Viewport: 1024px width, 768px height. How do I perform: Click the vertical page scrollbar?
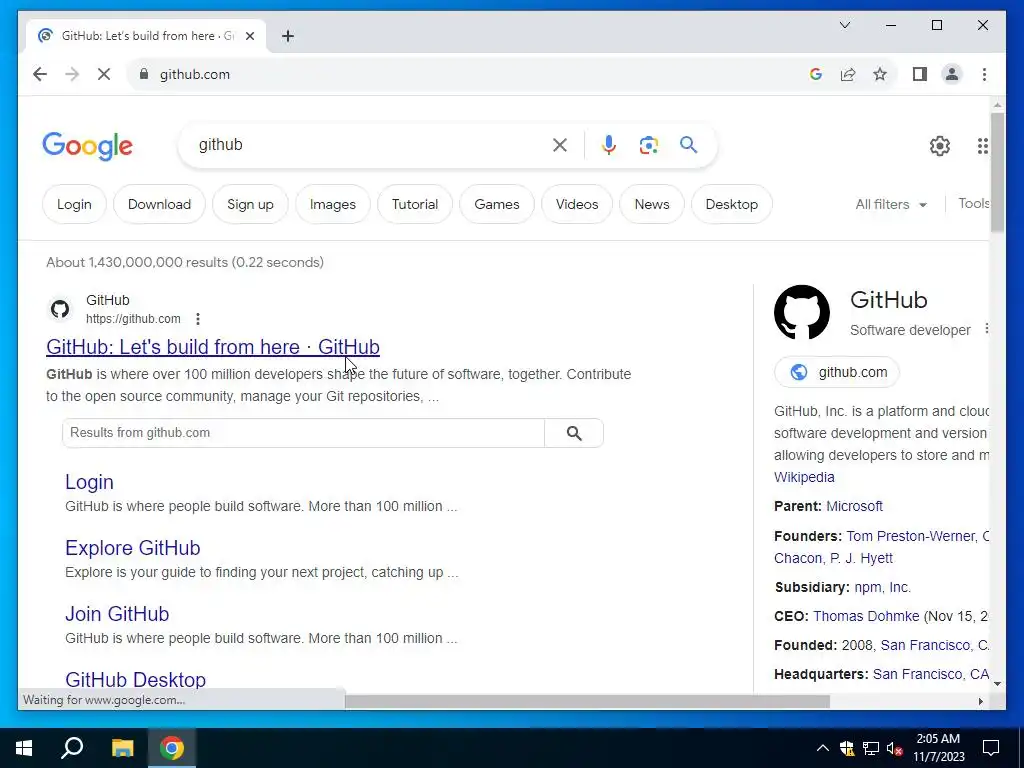pyautogui.click(x=997, y=172)
